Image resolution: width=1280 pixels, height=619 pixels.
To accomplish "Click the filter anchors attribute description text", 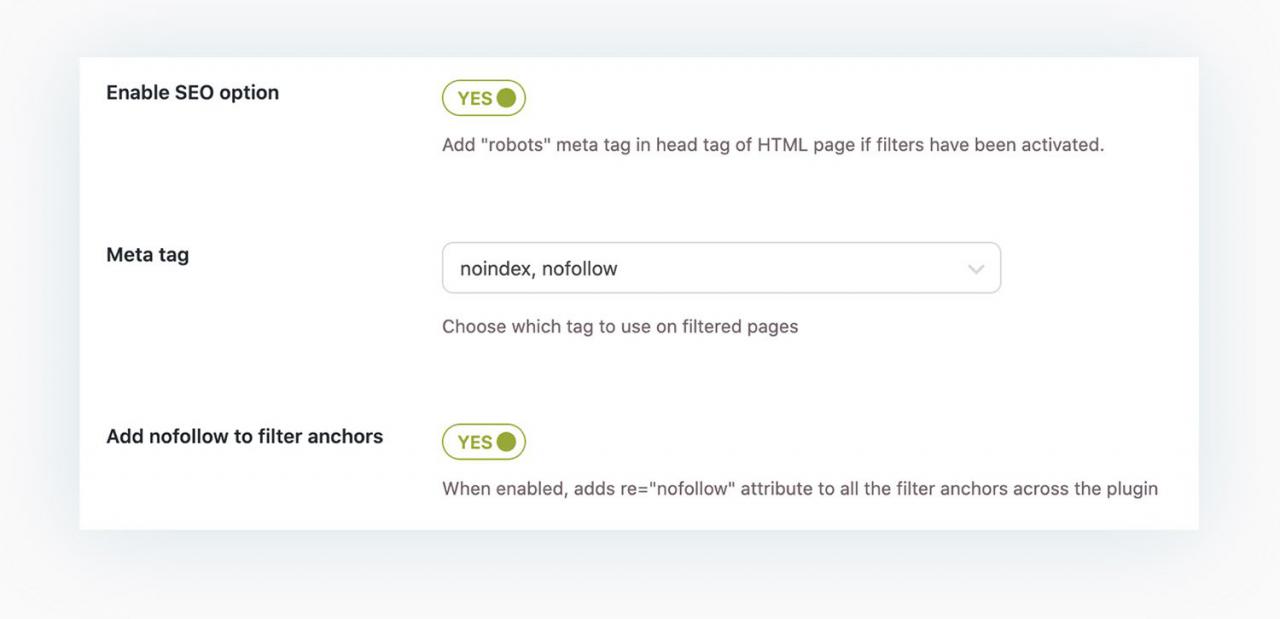I will pos(799,489).
